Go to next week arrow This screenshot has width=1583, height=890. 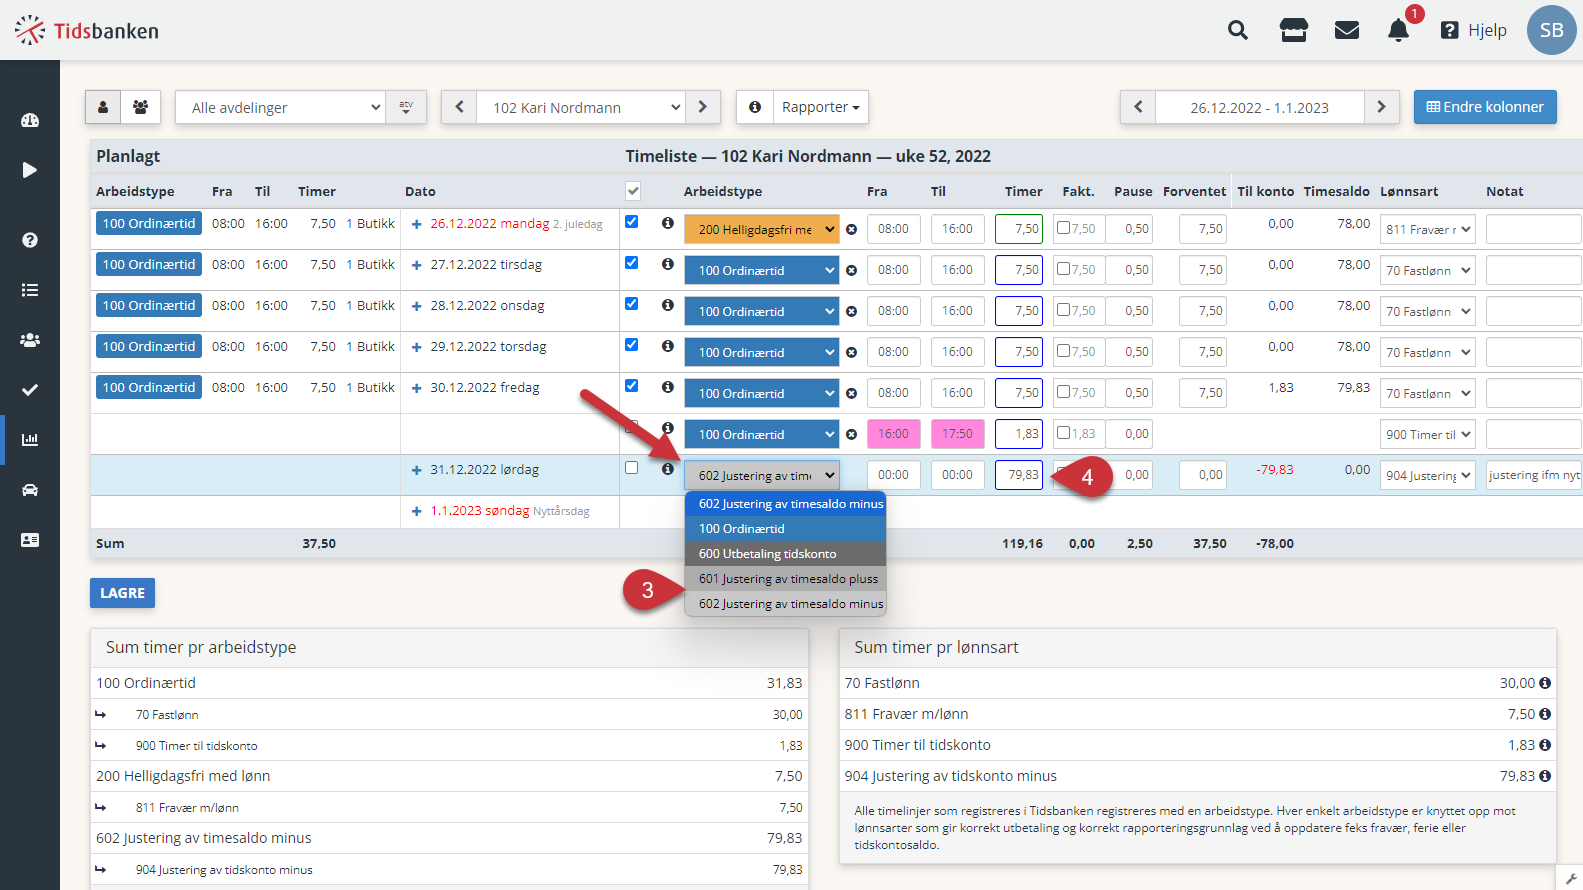point(1381,107)
